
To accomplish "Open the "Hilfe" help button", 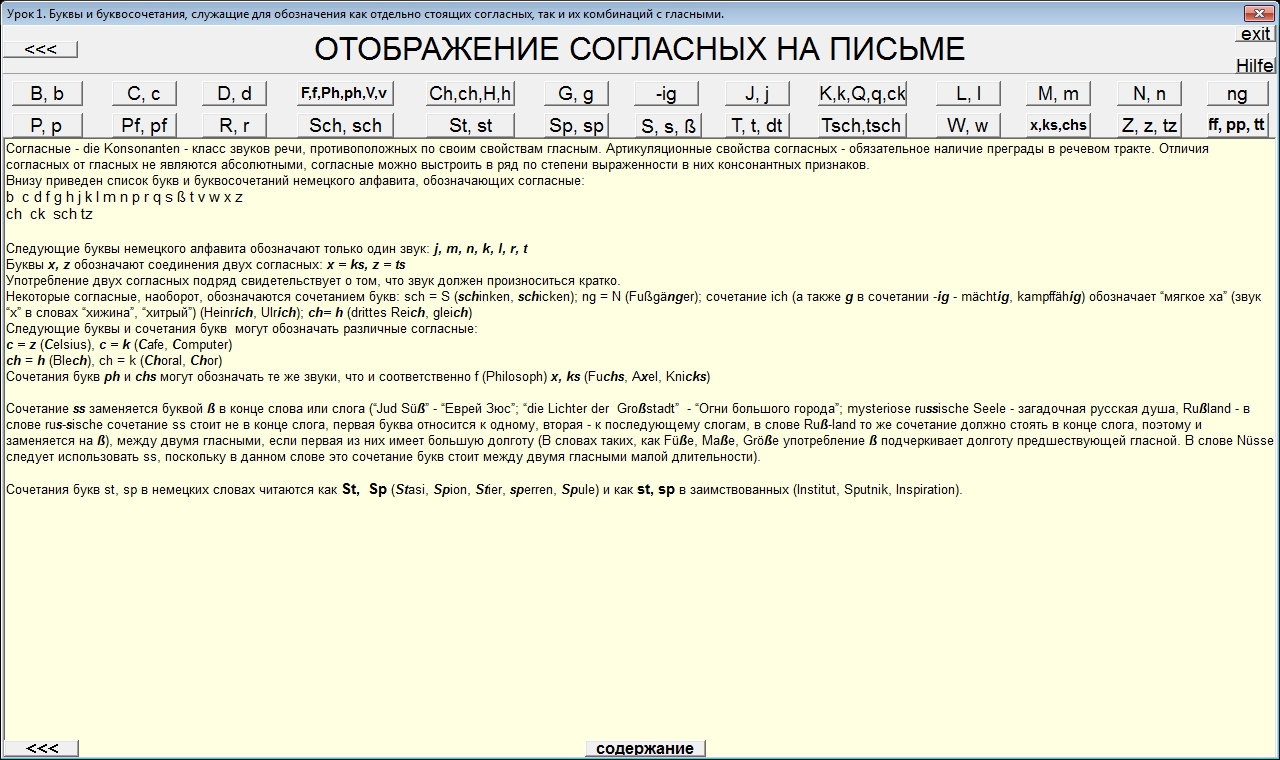I will pos(1255,66).
